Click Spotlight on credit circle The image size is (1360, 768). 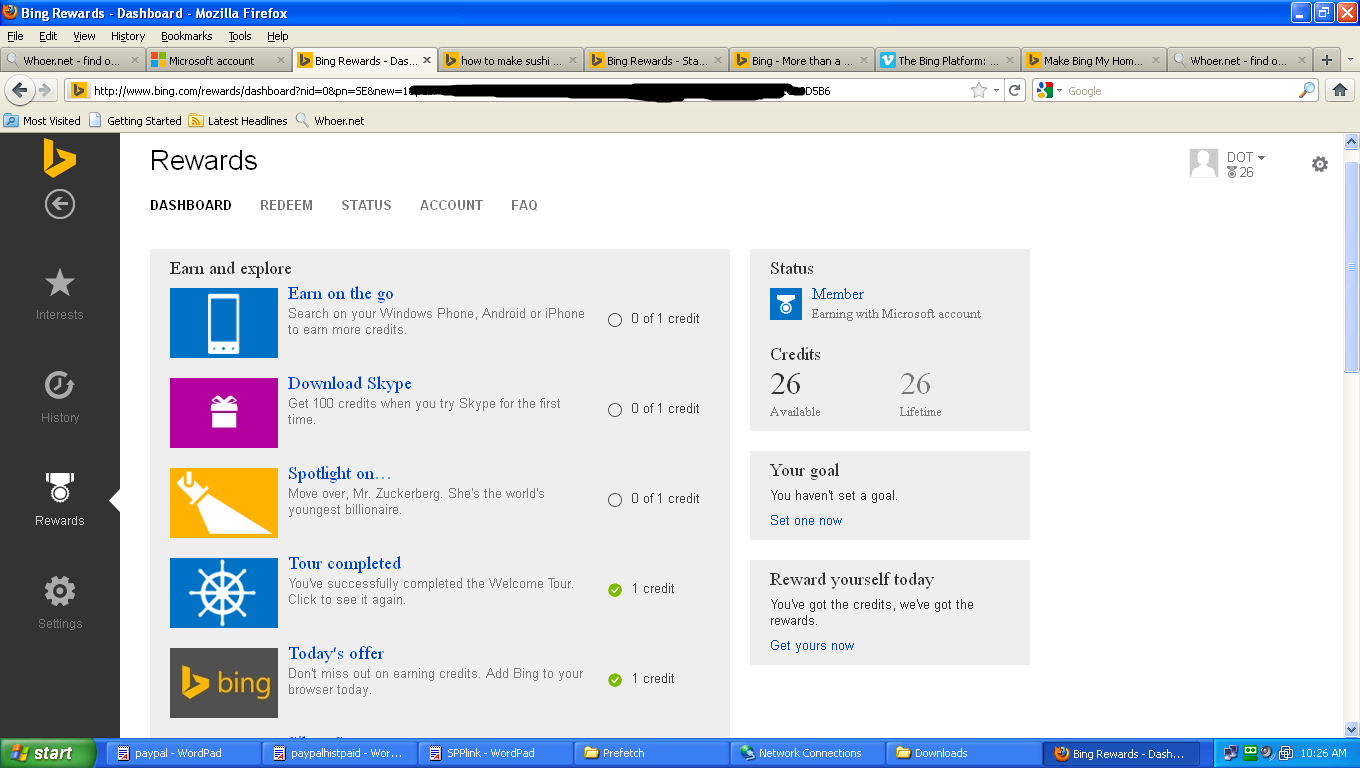pyautogui.click(x=615, y=500)
